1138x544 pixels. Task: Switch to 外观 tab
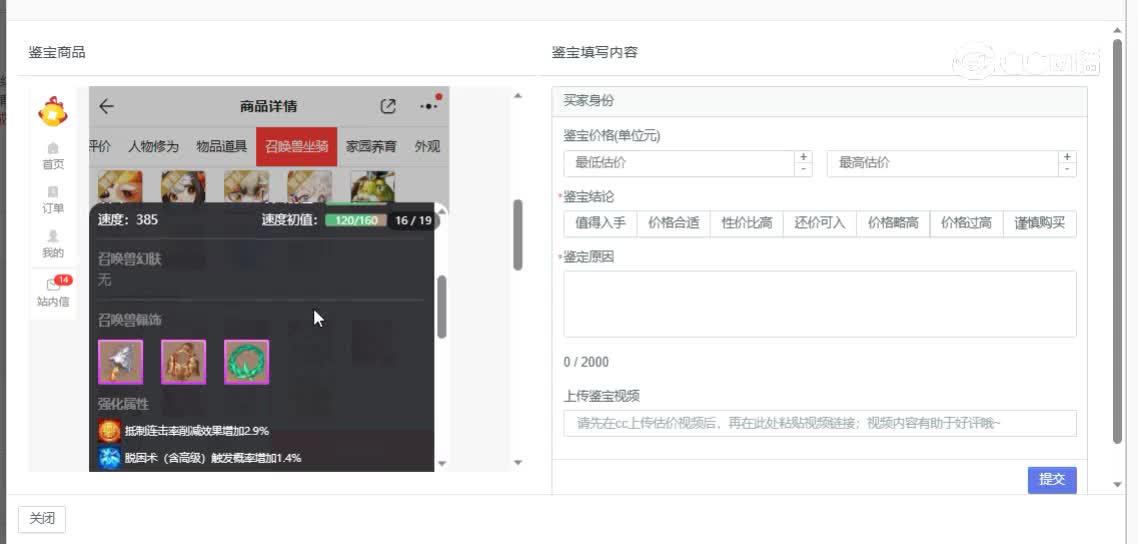click(x=427, y=147)
